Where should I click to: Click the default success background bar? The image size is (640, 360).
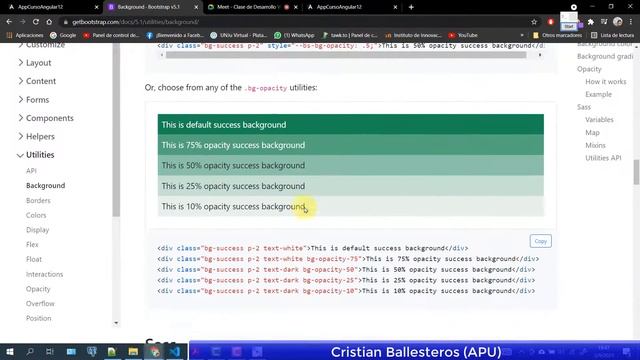[x=351, y=124]
